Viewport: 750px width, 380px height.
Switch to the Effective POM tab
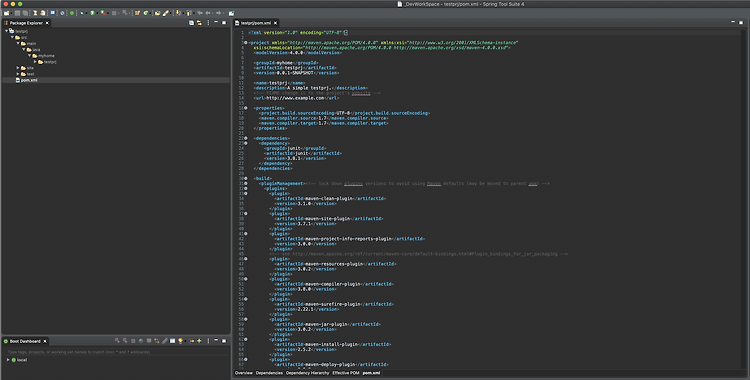click(345, 373)
